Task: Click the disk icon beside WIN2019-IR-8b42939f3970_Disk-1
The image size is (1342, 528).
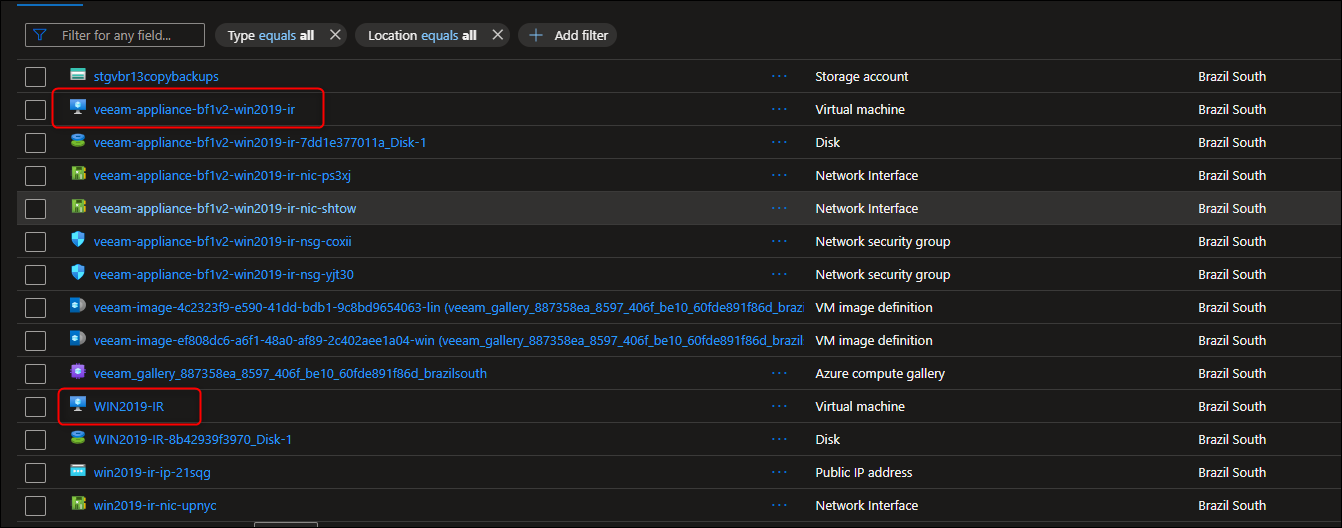Action: pos(78,439)
